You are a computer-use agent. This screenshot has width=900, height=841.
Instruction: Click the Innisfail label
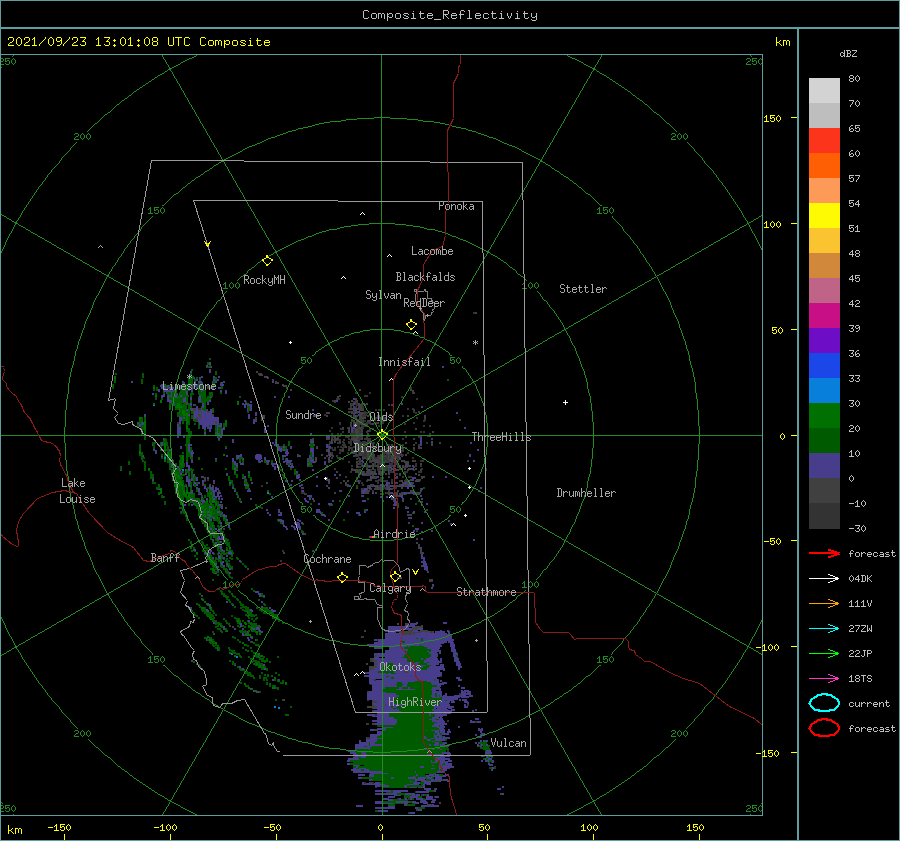pos(404,362)
